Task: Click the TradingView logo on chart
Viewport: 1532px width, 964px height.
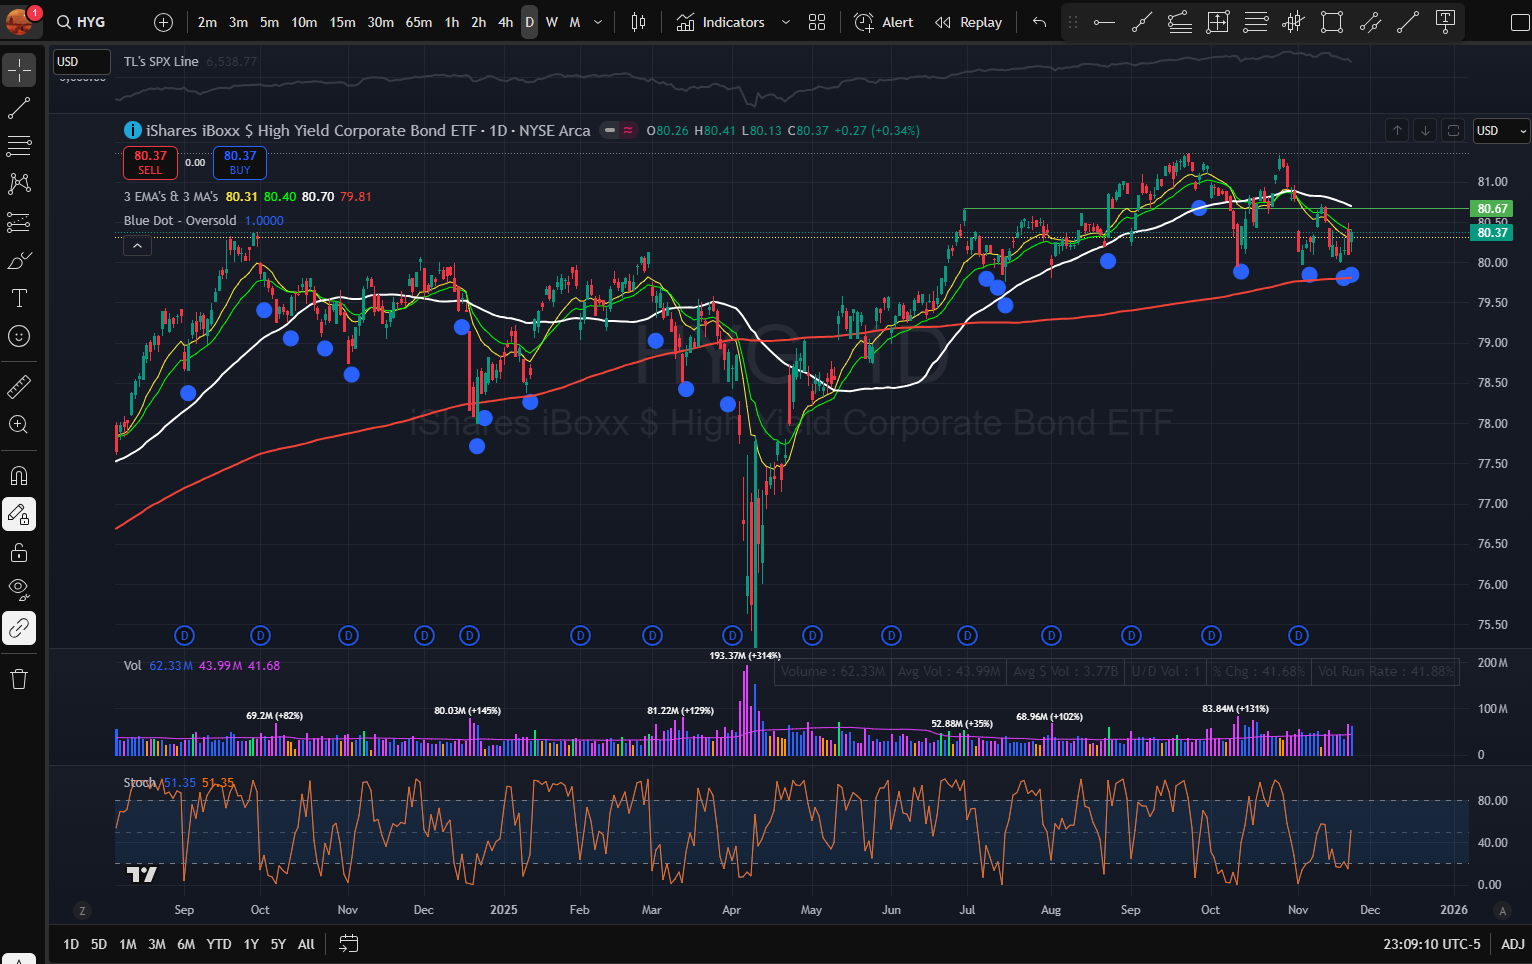Action: coord(142,875)
